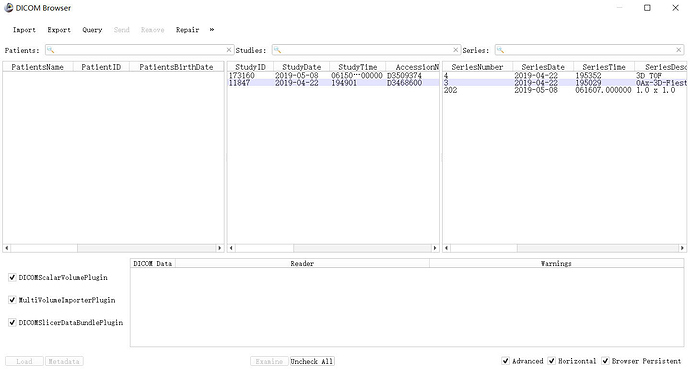Clear the Studies search field
The height and width of the screenshot is (372, 690).
coord(455,50)
